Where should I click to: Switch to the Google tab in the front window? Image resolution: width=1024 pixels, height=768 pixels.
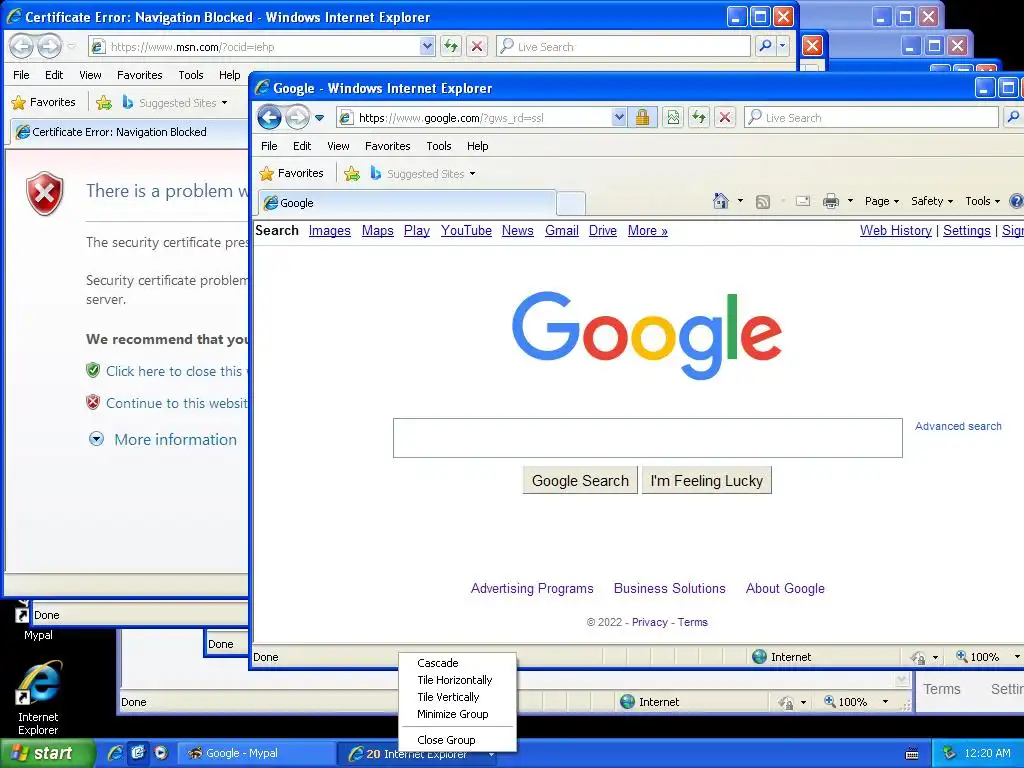pos(408,203)
